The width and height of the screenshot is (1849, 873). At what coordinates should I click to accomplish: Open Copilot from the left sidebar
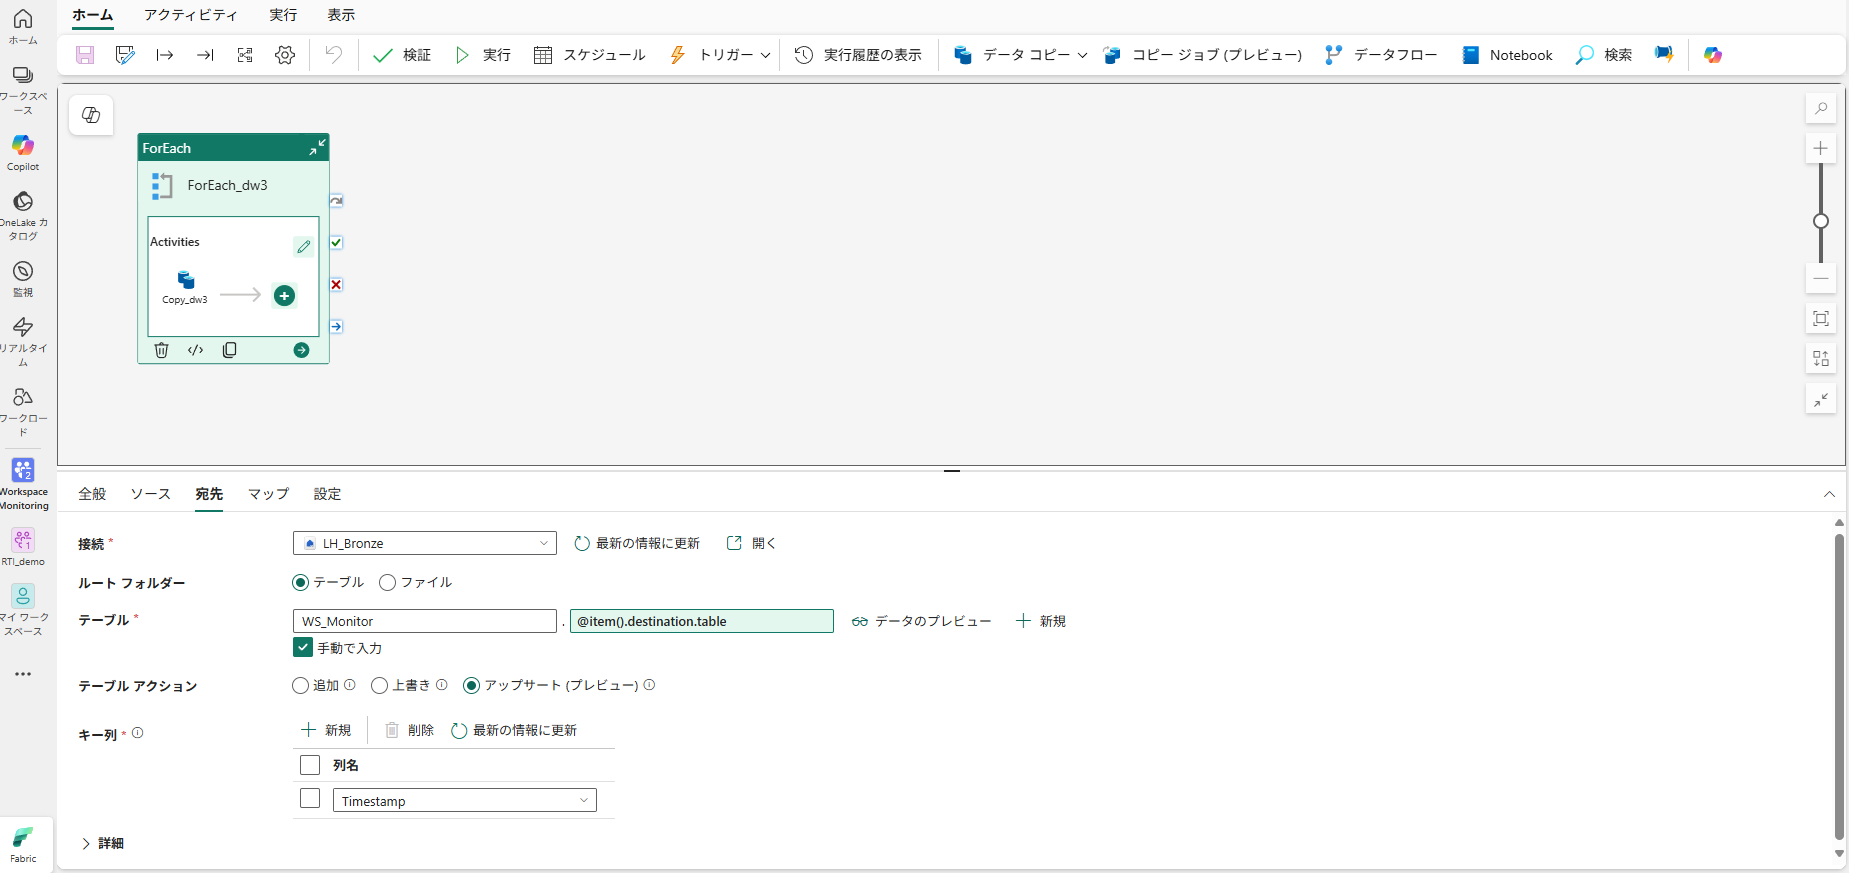pos(23,152)
